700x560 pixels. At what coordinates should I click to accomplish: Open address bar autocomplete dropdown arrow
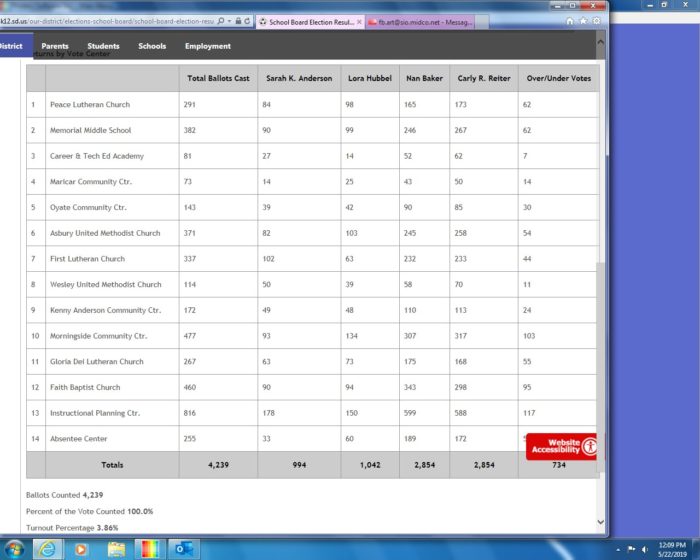(229, 21)
